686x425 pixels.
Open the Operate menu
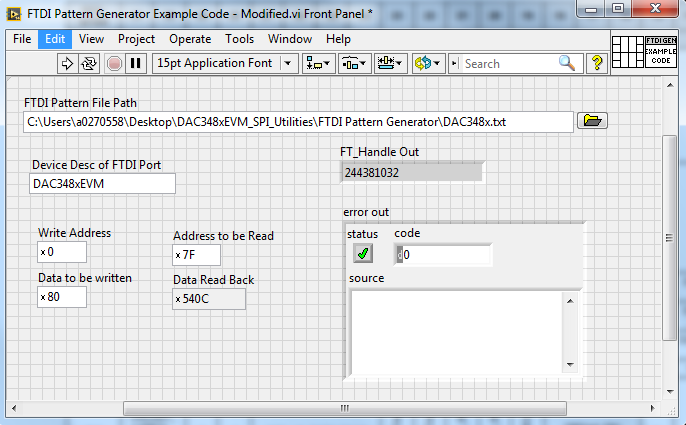[x=190, y=39]
